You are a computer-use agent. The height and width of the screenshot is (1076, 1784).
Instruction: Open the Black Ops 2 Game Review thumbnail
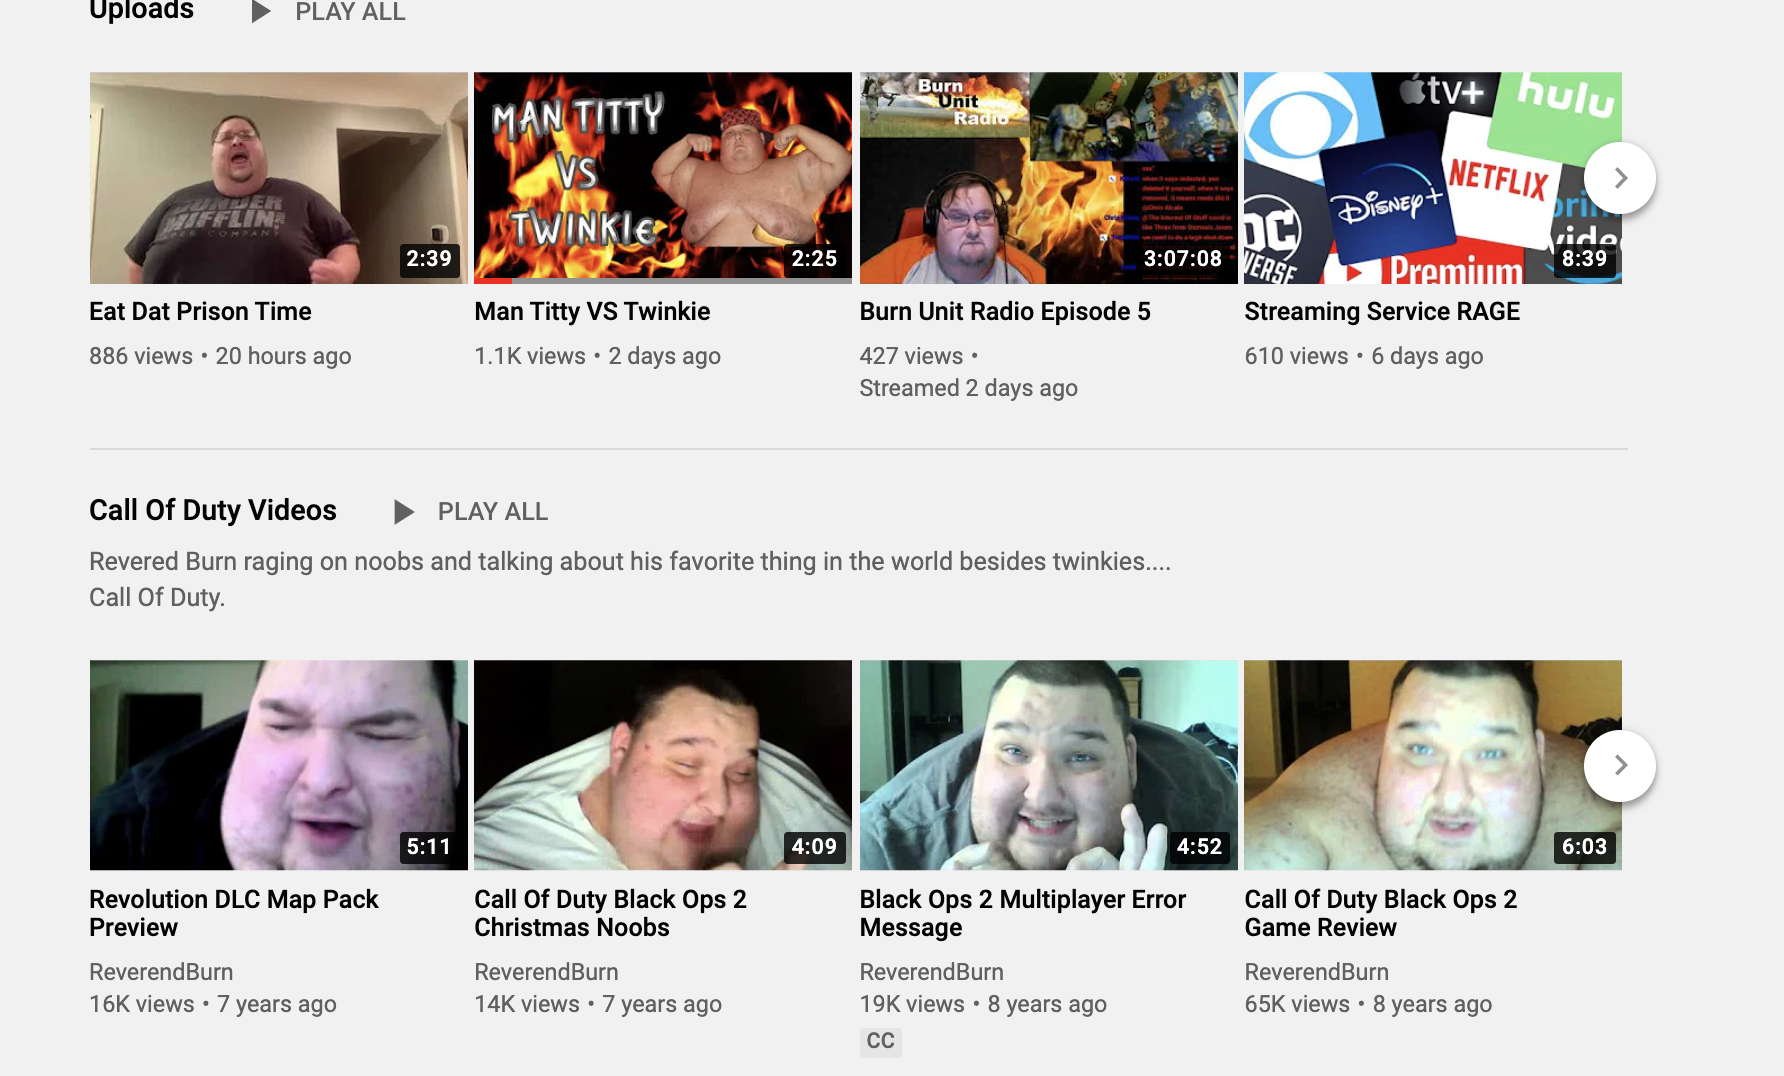[x=1433, y=765]
